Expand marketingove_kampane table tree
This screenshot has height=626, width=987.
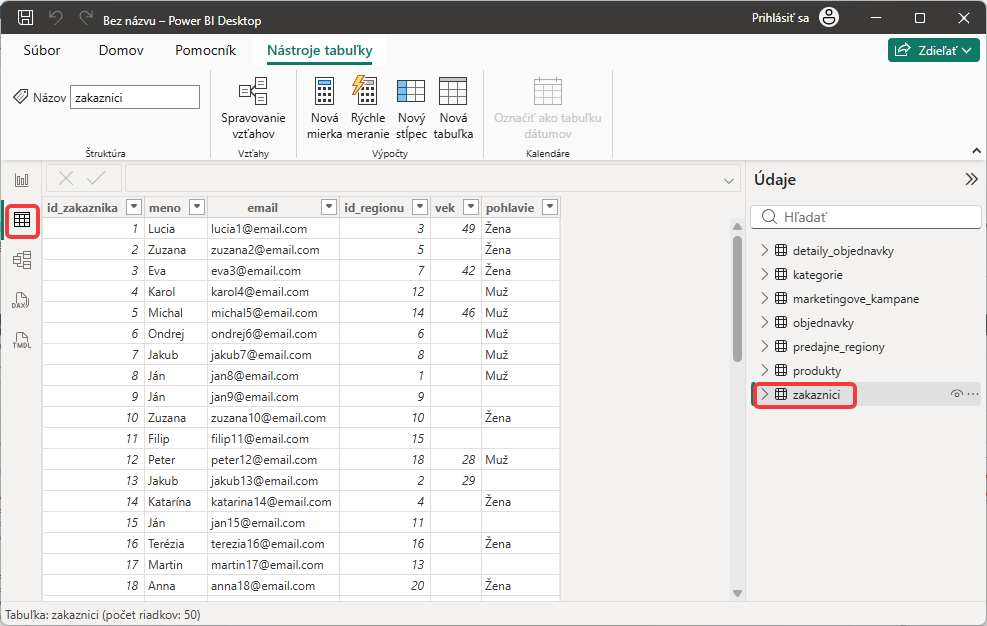click(x=764, y=298)
